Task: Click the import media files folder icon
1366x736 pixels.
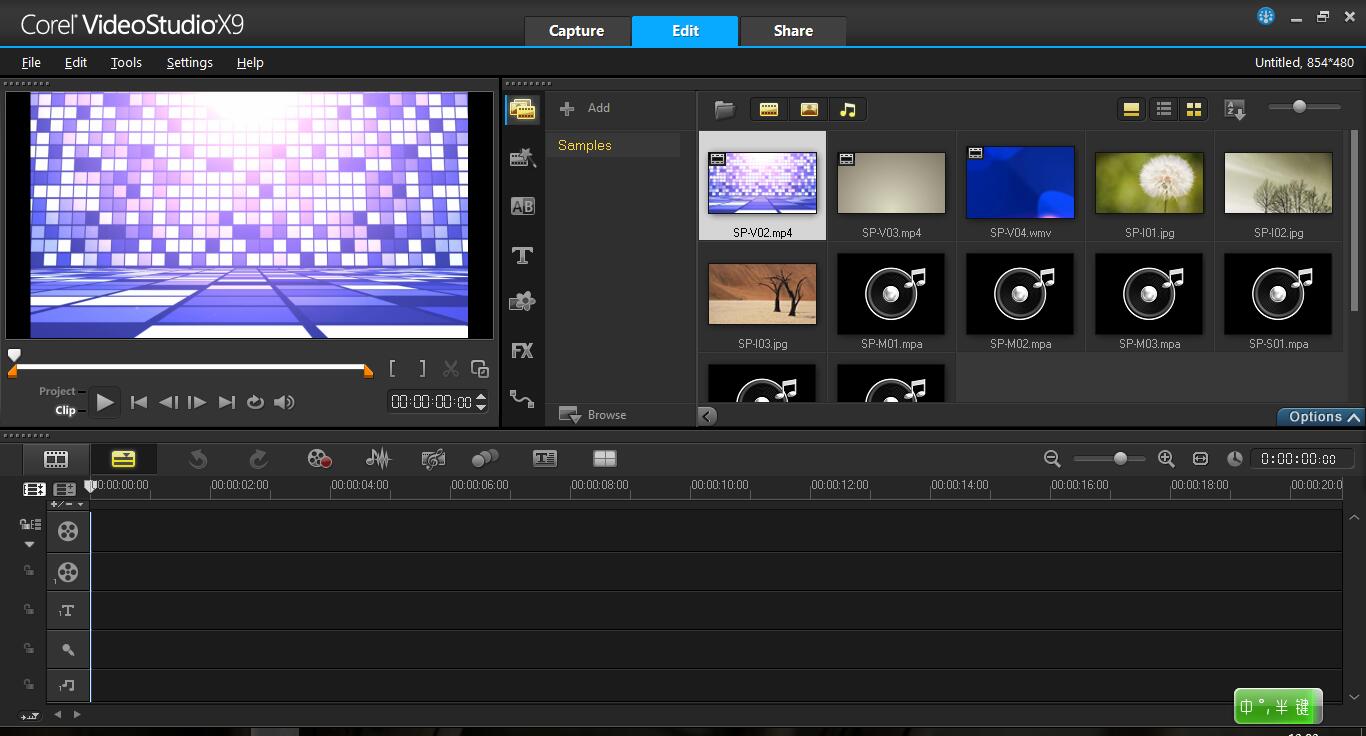Action: 725,109
